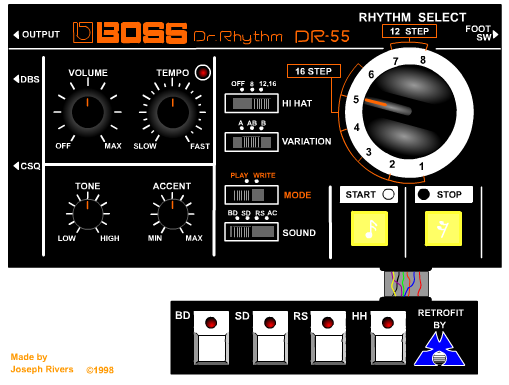
Task: Select rhythm position 1 on the dial
Action: pos(422,166)
